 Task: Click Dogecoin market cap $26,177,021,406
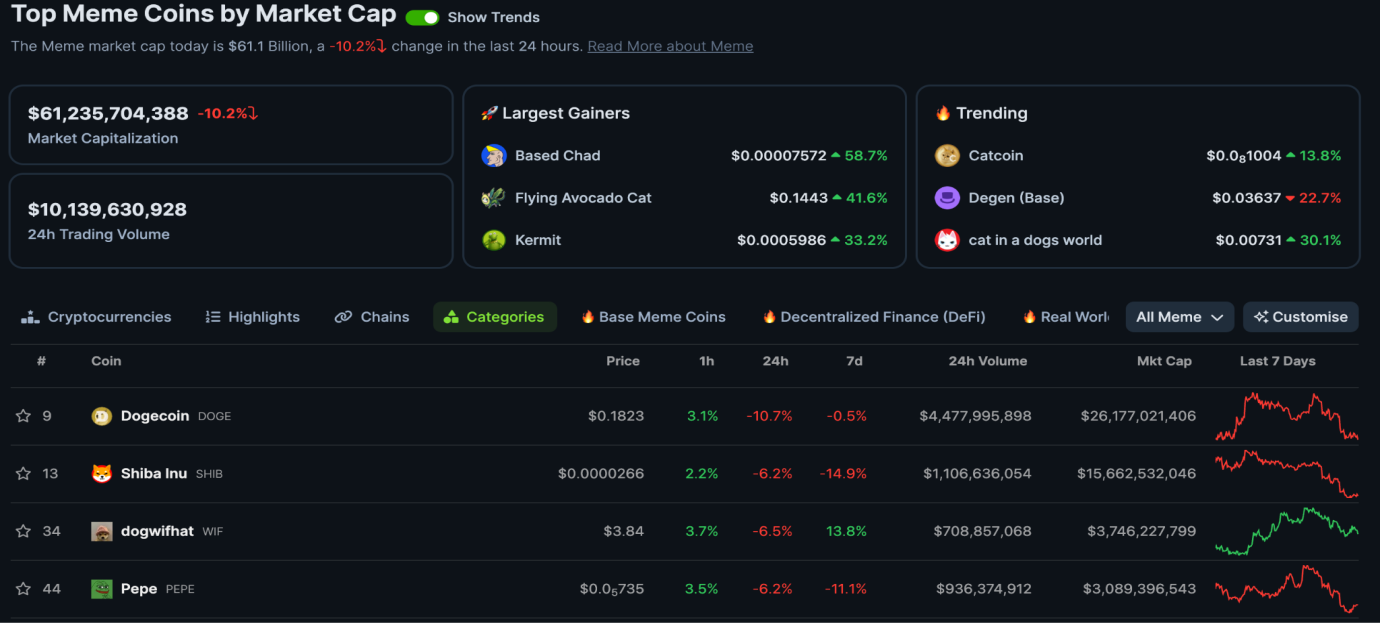[x=1138, y=416]
